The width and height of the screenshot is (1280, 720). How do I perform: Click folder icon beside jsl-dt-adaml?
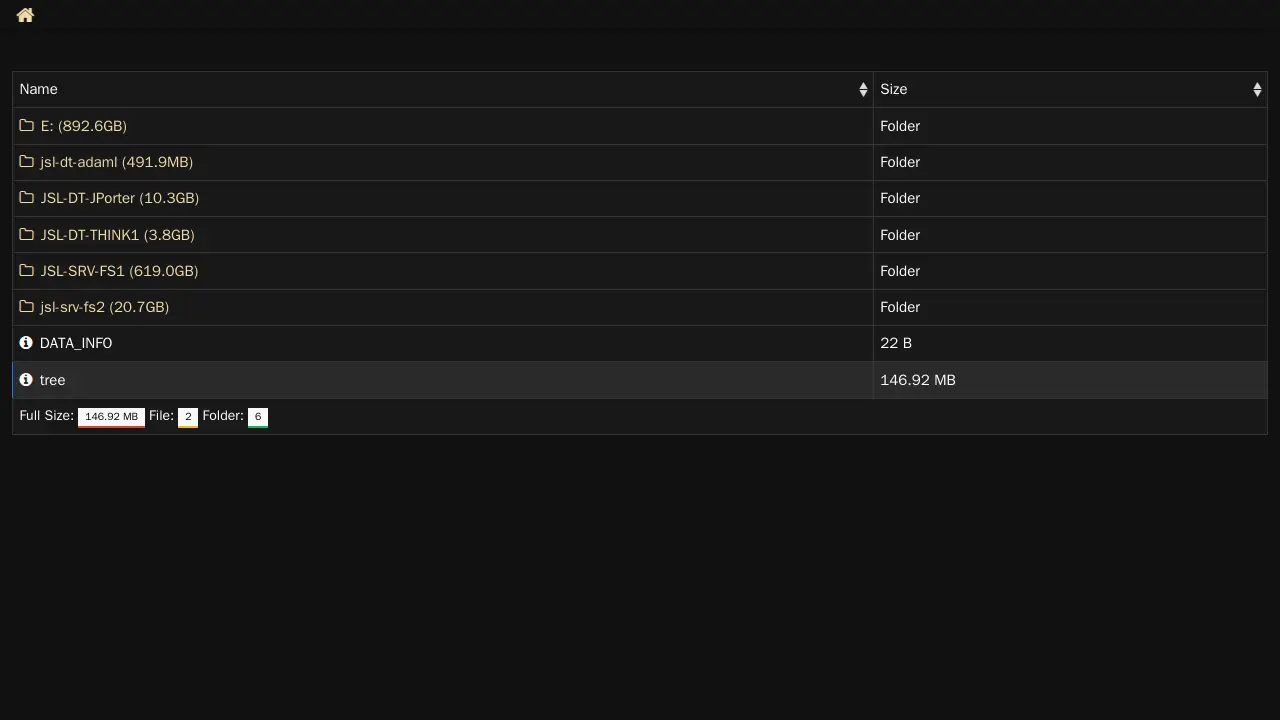click(x=27, y=162)
